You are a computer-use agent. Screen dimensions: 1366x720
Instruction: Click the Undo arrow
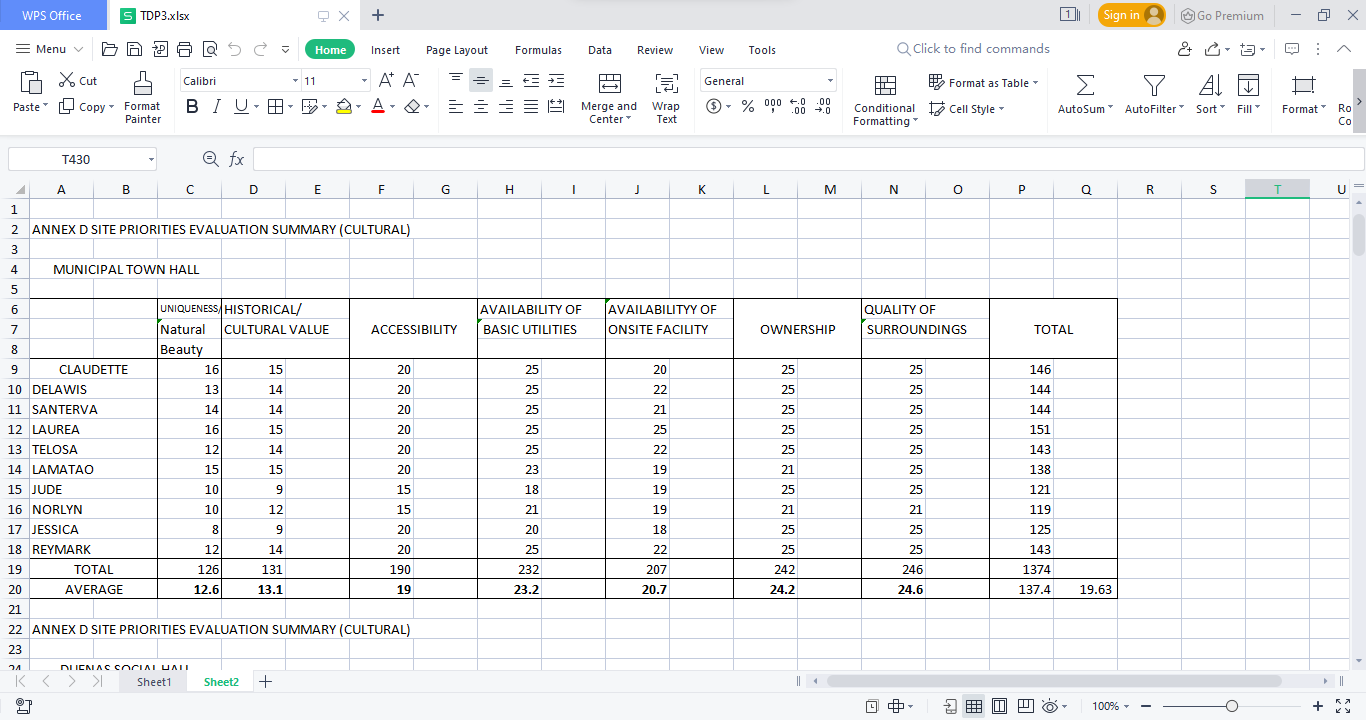235,49
